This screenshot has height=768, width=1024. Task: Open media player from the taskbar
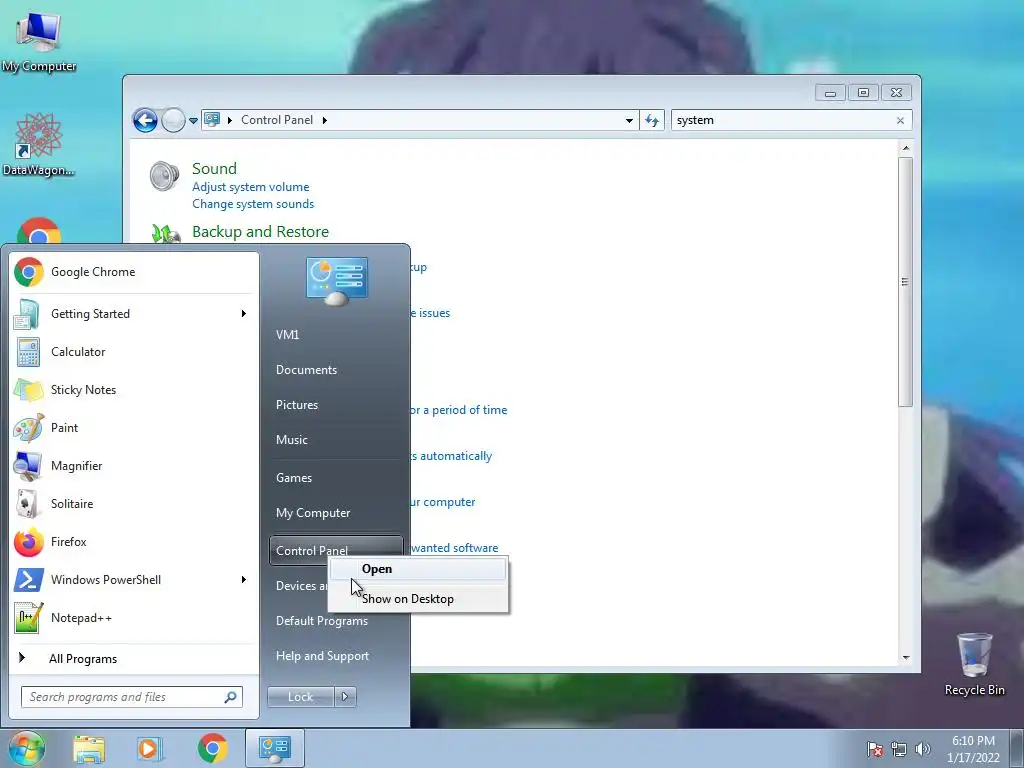pos(150,748)
